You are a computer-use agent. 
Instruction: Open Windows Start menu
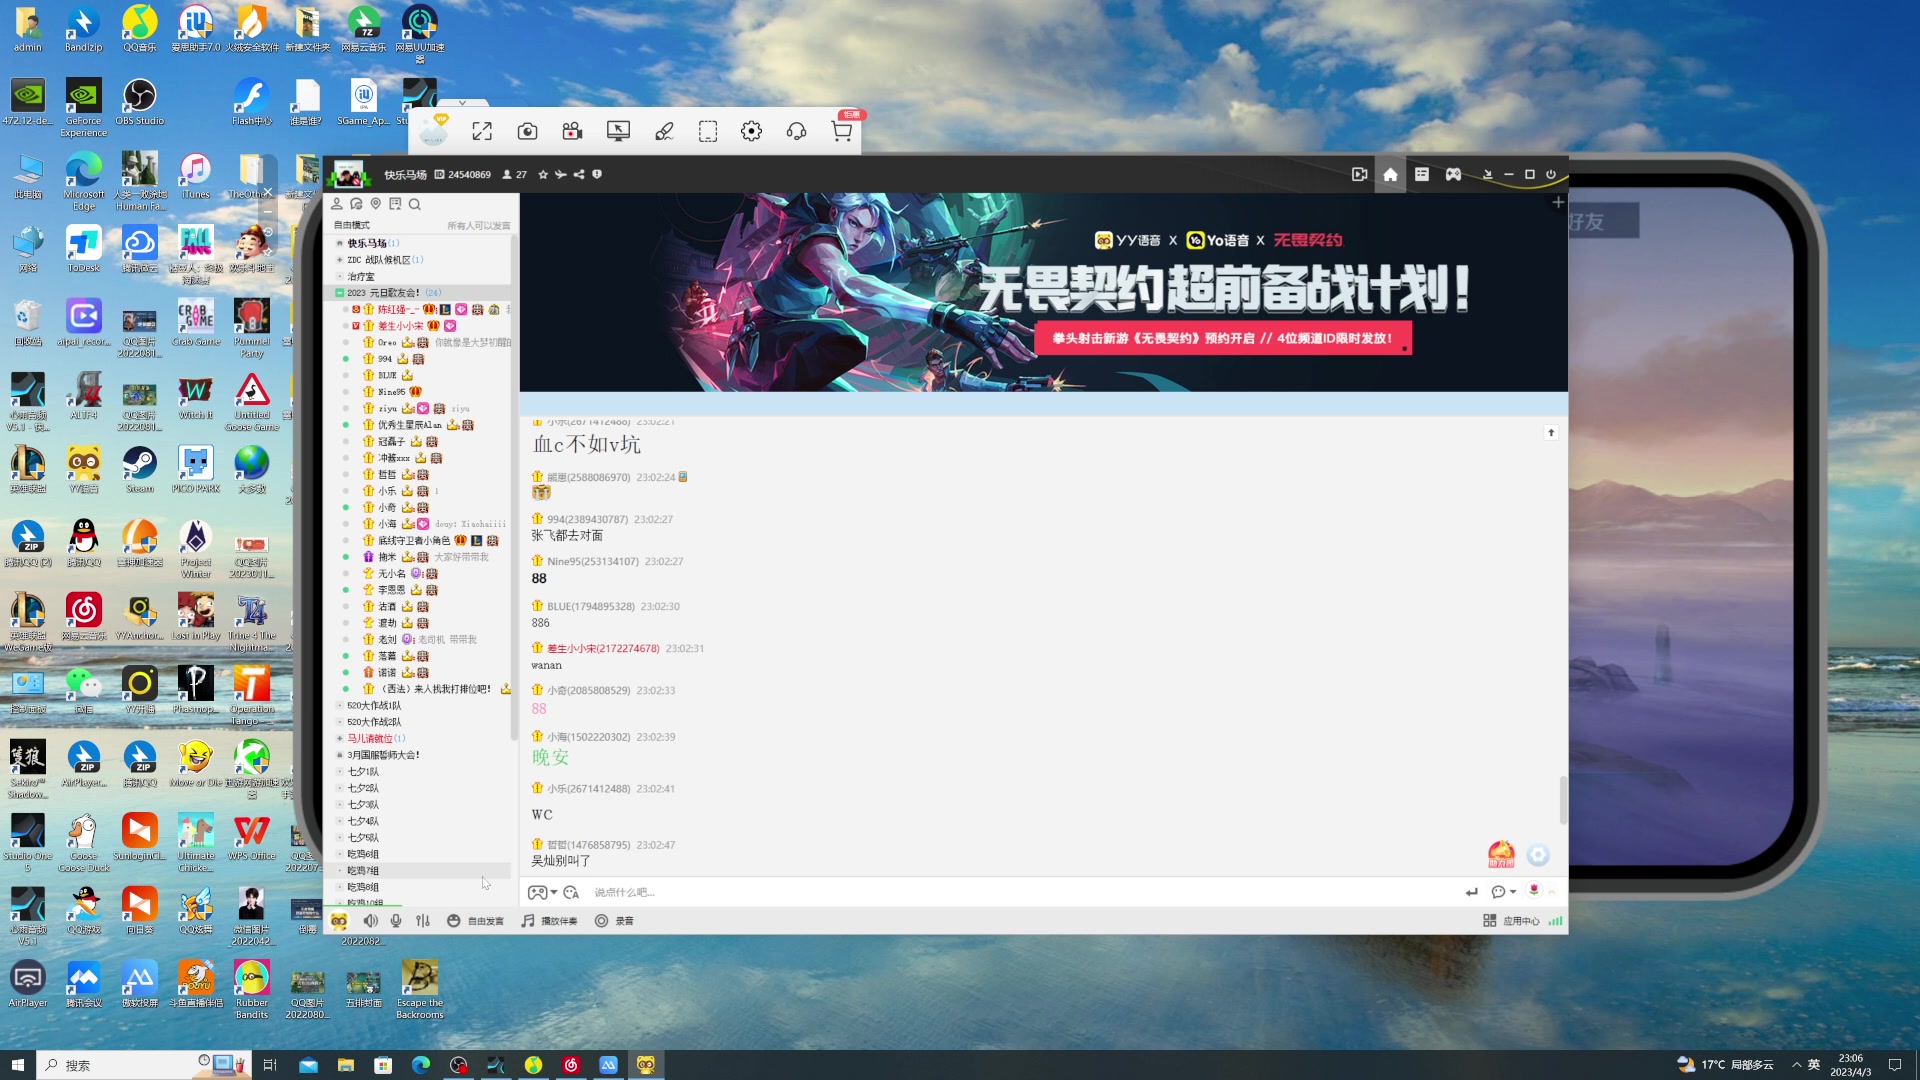(18, 1065)
